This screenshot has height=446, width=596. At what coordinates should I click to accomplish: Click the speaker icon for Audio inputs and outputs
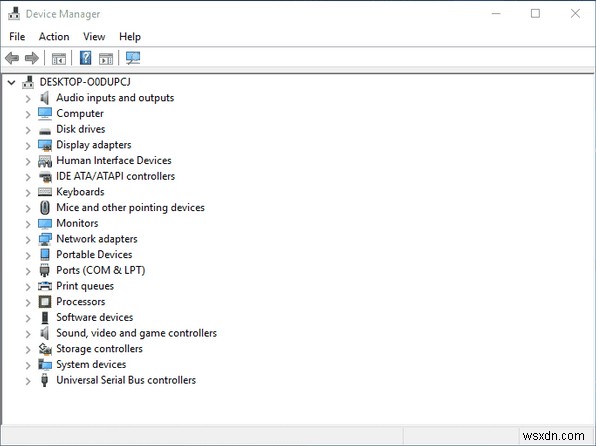[x=44, y=98]
